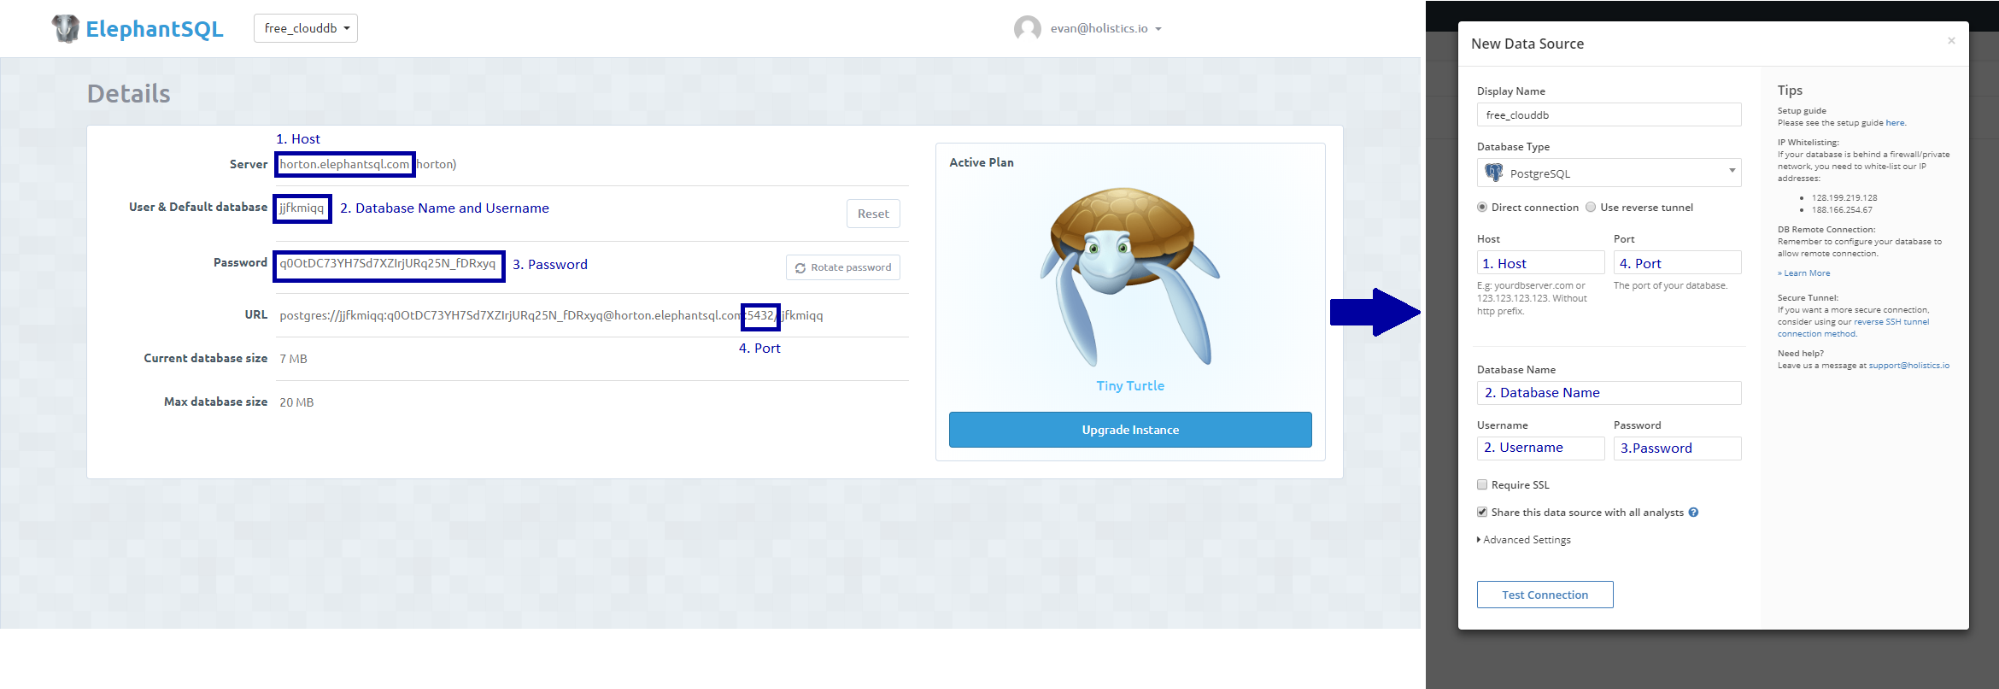Open the reverse SSH tunnel connection method link
The width and height of the screenshot is (1999, 689).
click(x=1853, y=328)
